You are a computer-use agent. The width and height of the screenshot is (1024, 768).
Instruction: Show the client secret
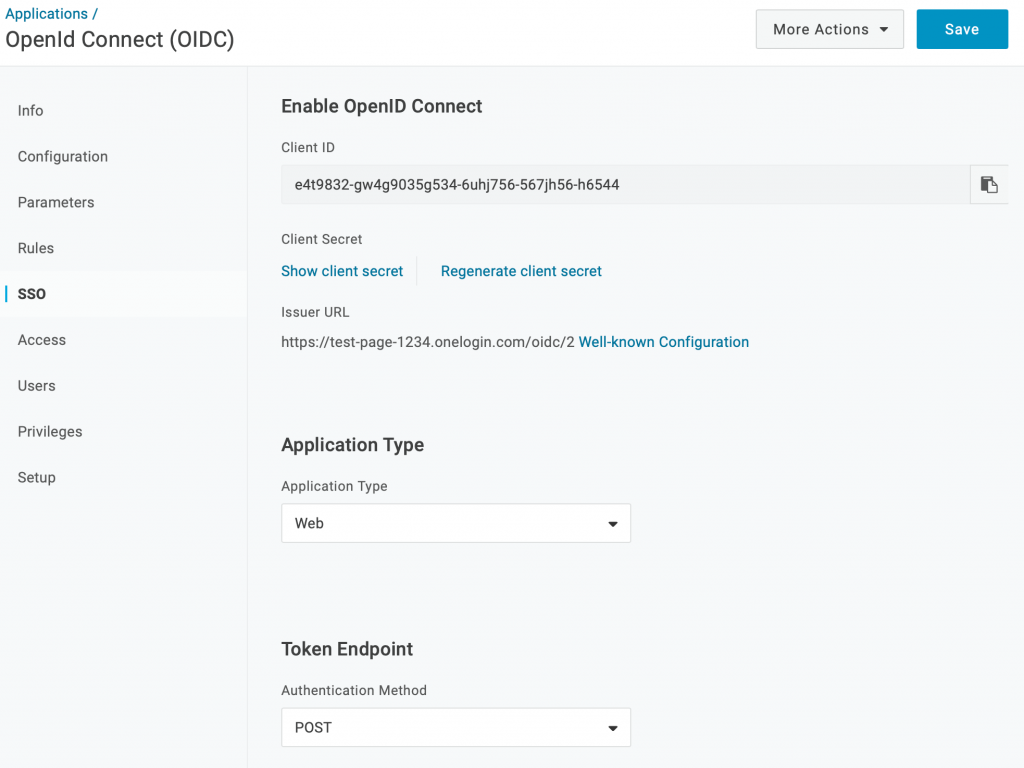tap(342, 271)
